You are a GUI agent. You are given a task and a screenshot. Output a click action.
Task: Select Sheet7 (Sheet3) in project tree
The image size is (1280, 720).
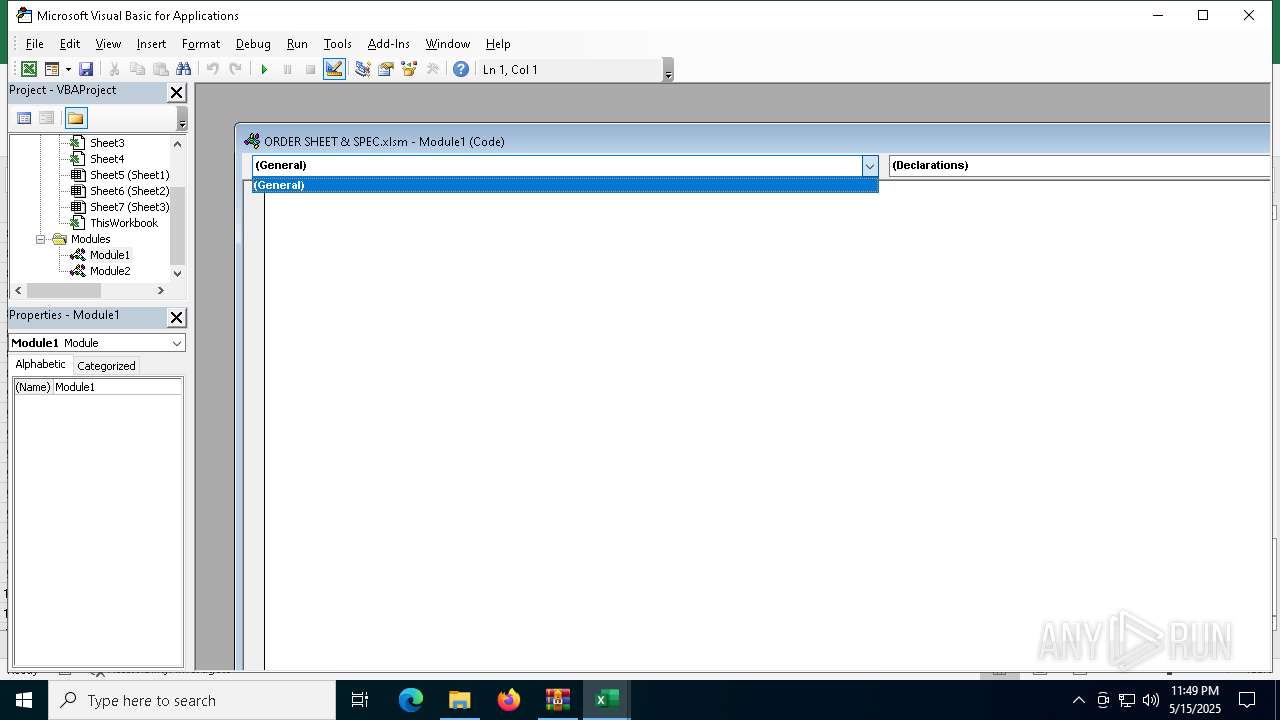130,207
